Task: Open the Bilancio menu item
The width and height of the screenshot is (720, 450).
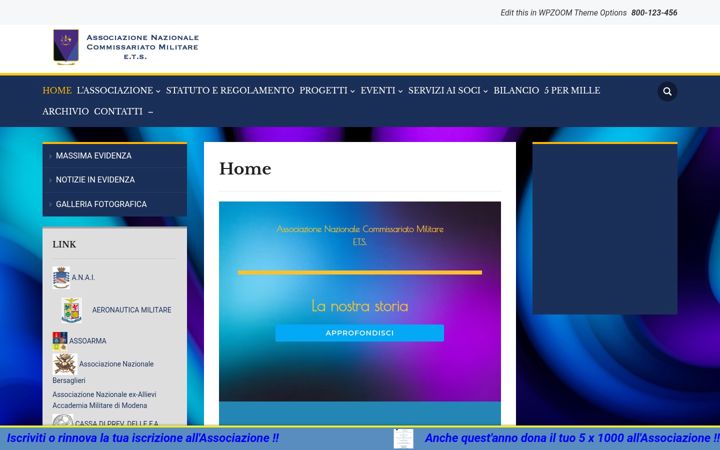Action: (x=516, y=90)
